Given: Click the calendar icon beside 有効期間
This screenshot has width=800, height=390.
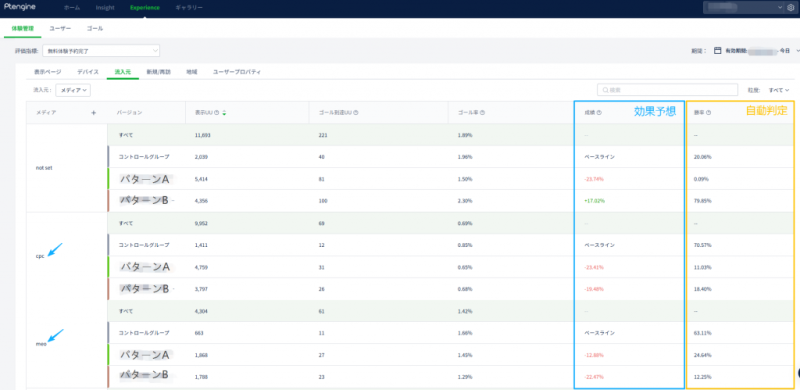Looking at the screenshot, I should (x=717, y=51).
